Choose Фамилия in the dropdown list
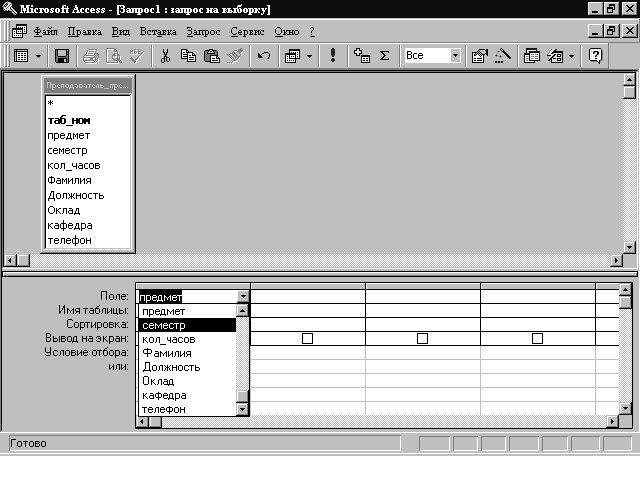The image size is (640, 480). [x=187, y=353]
